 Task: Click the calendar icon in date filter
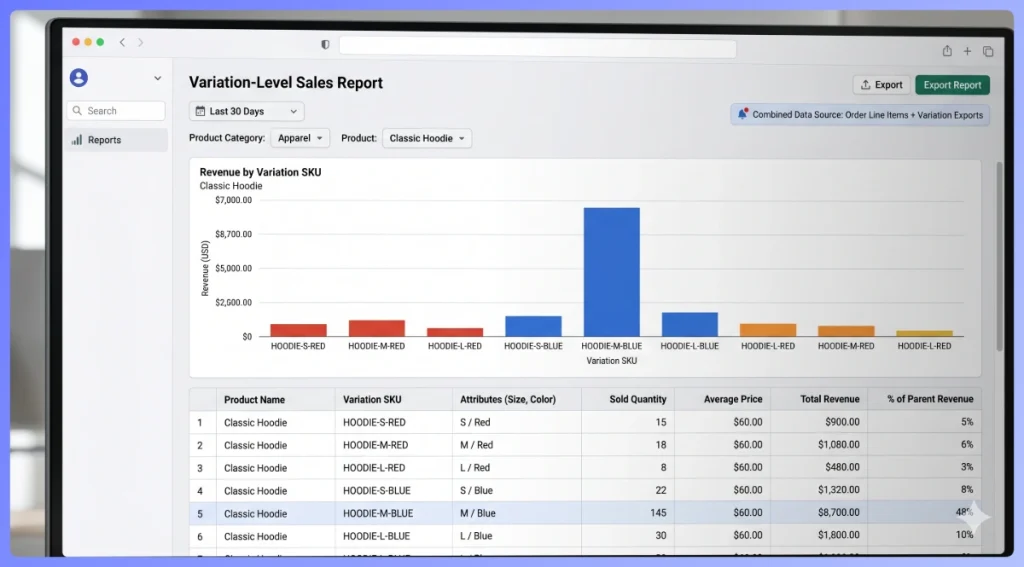coord(200,112)
